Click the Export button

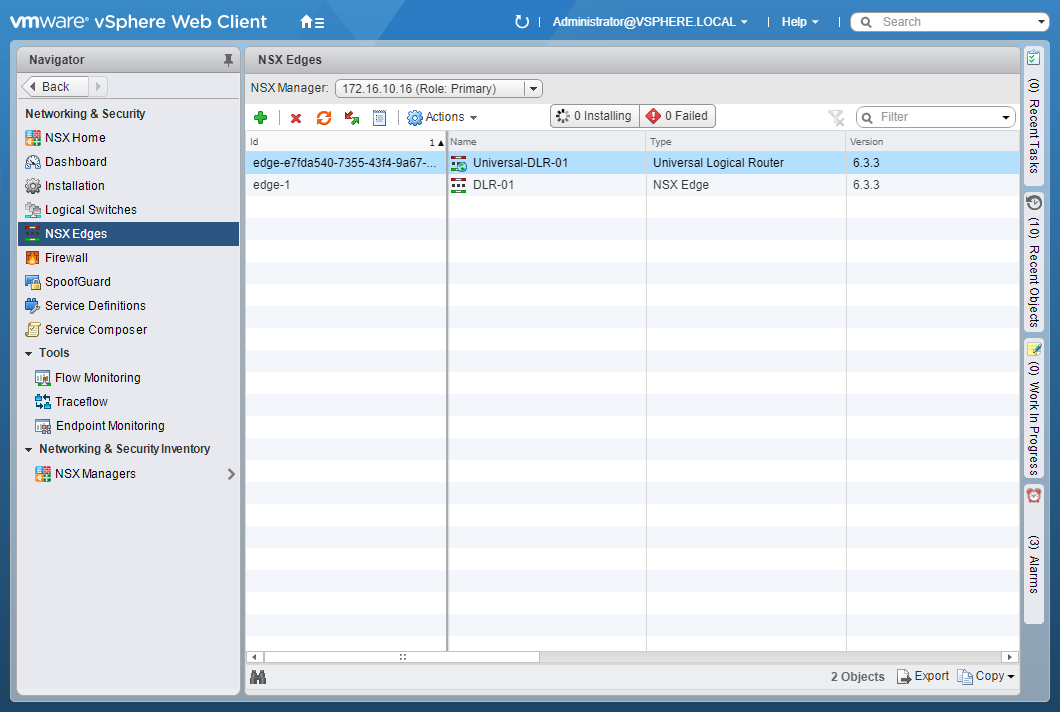(922, 677)
